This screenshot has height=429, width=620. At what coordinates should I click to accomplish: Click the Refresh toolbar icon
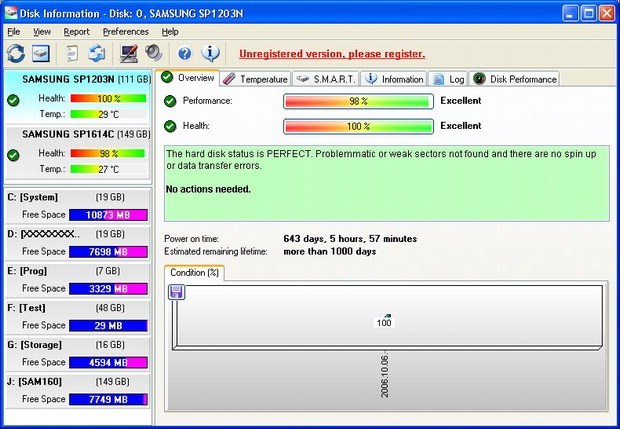click(16, 53)
